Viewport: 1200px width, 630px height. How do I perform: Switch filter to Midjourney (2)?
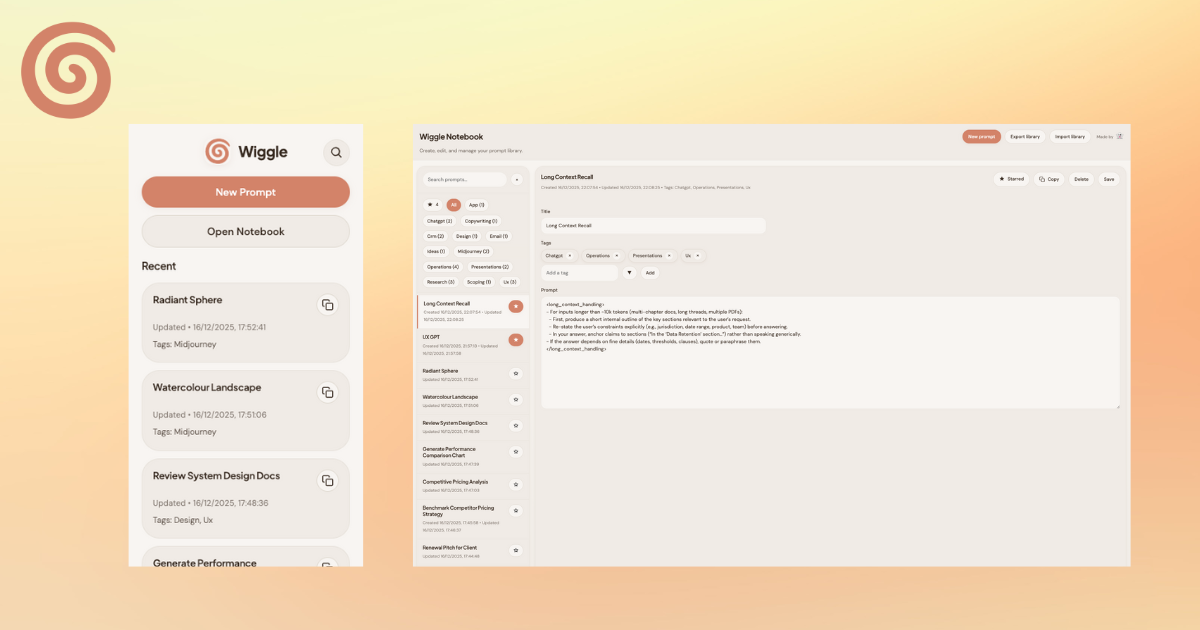point(474,251)
